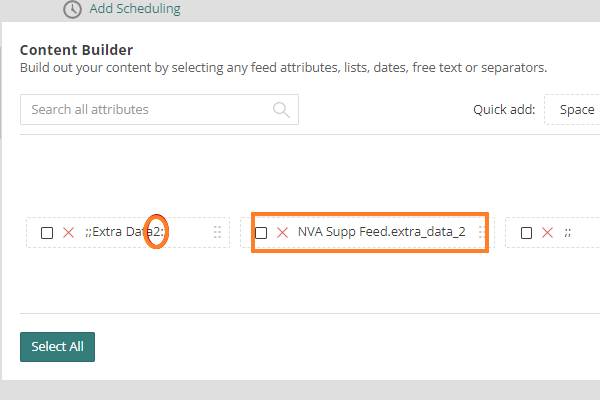Click the Content Builder heading
This screenshot has height=400, width=600.
[76, 50]
